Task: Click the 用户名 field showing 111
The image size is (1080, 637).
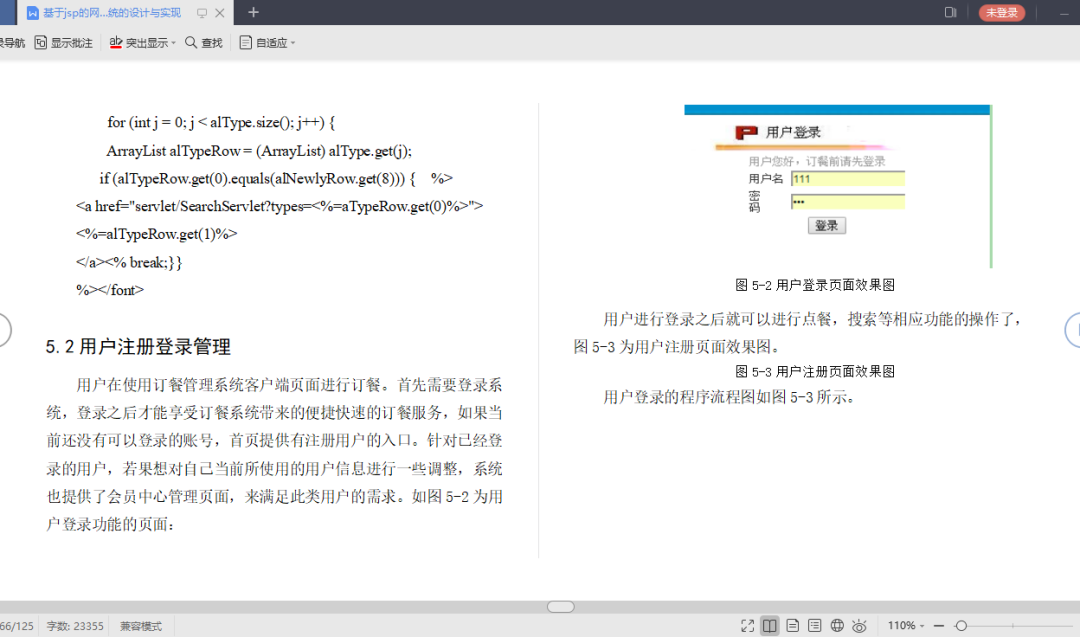Action: [x=847, y=178]
